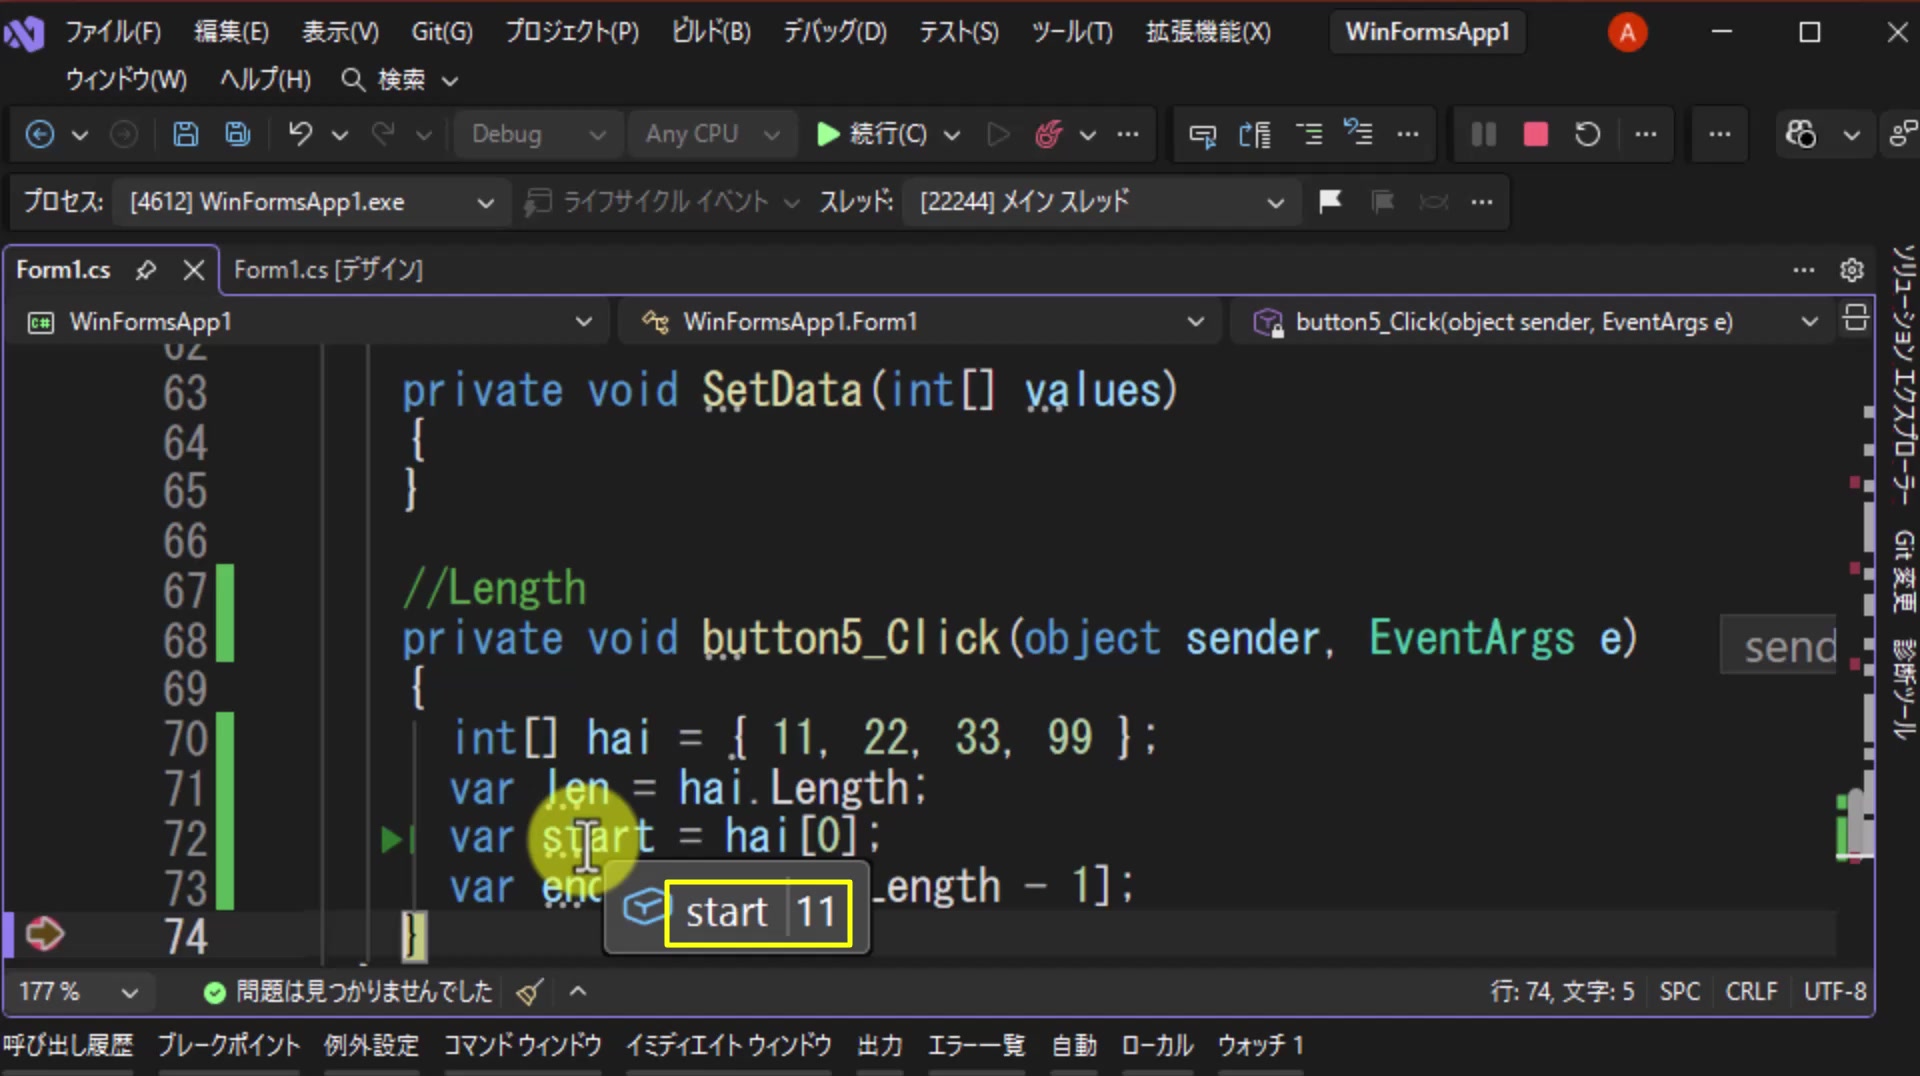Pause debugging with the Break All icon
The width and height of the screenshot is (1920, 1076).
click(x=1484, y=134)
